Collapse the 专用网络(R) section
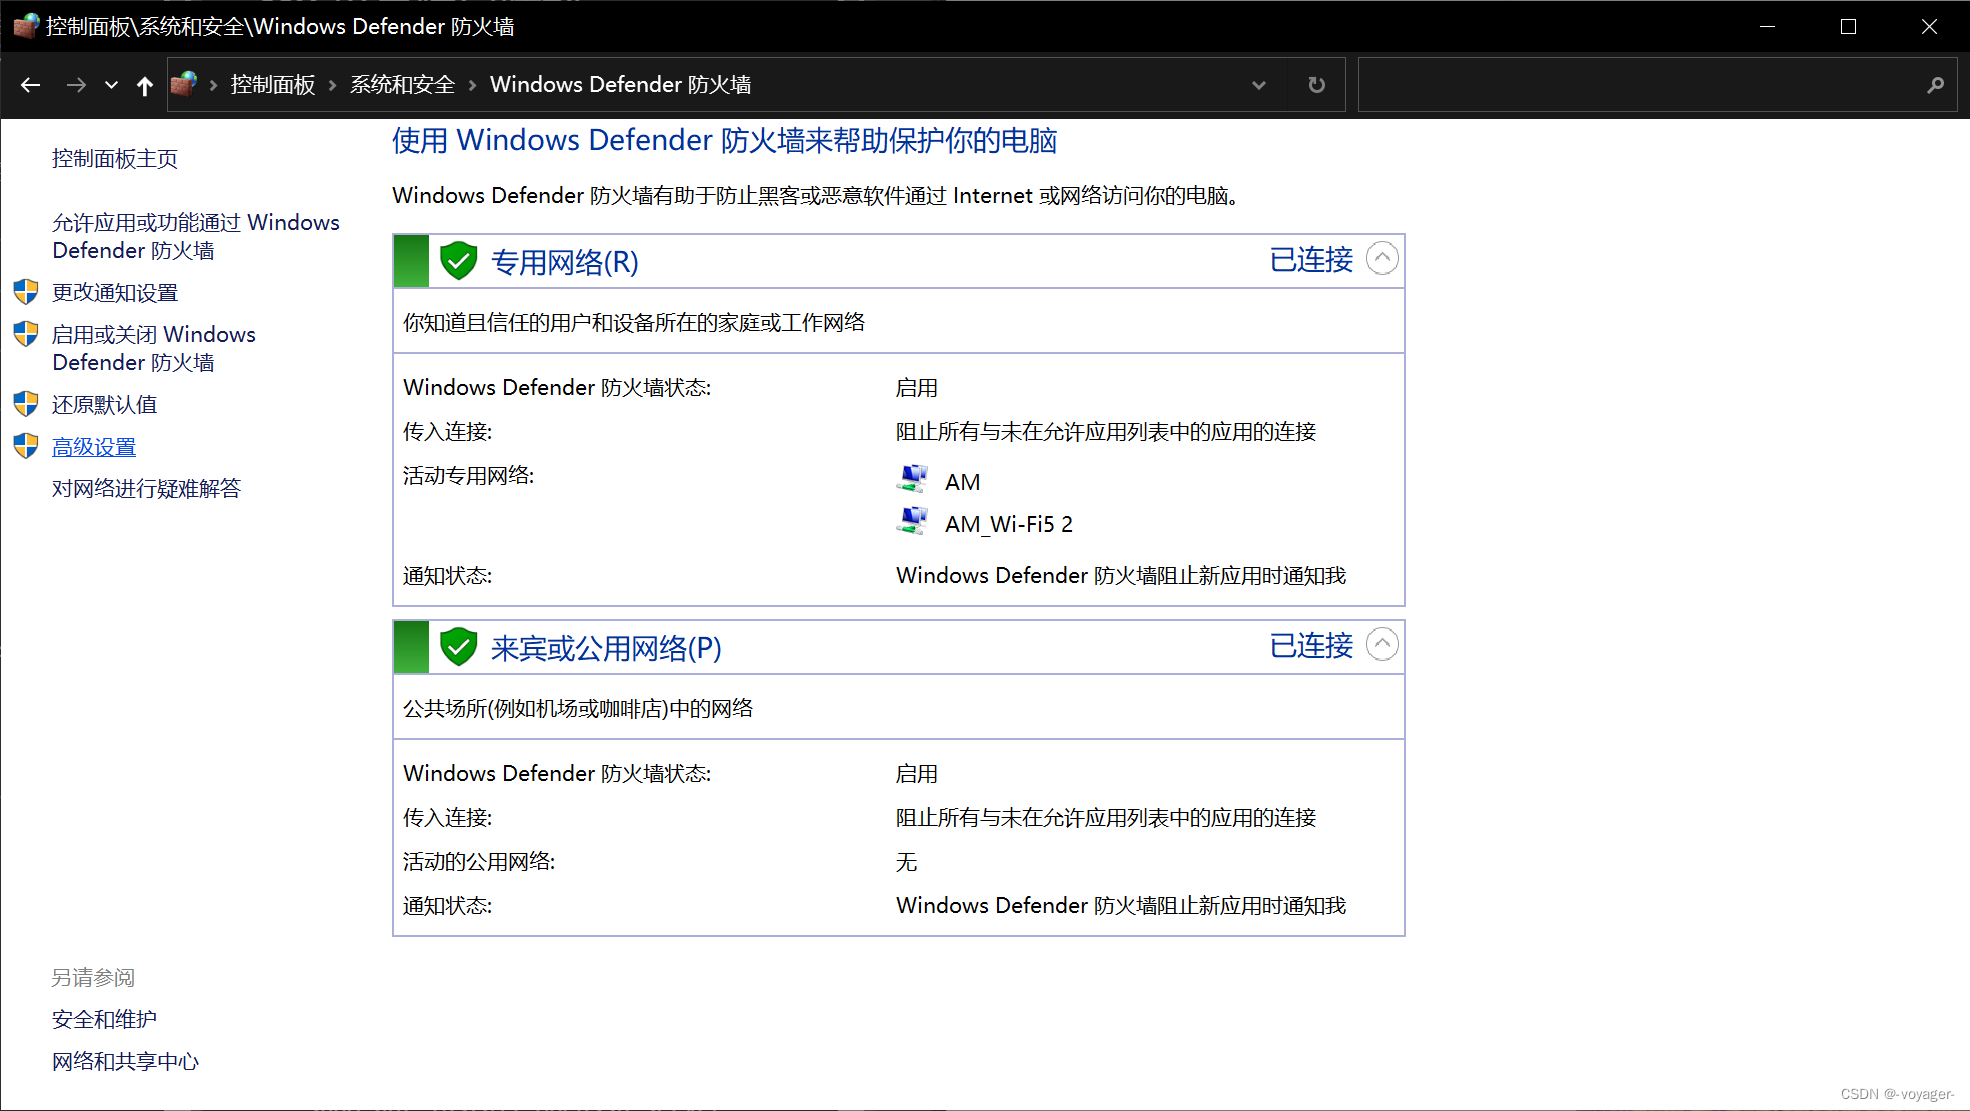This screenshot has height=1111, width=1970. 1382,258
